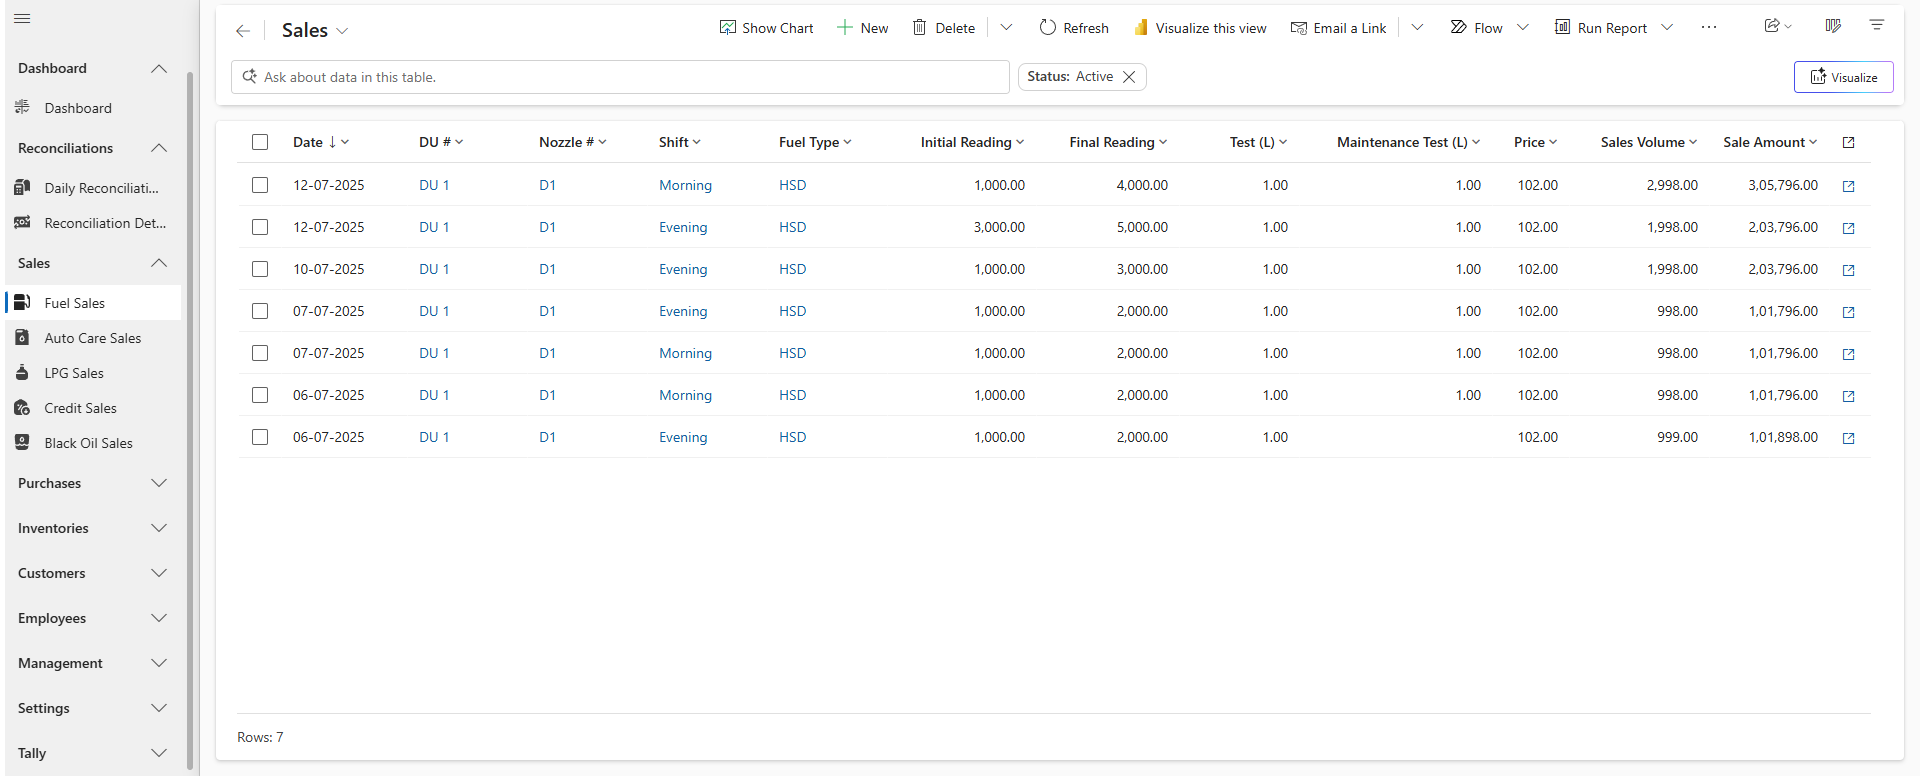The height and width of the screenshot is (776, 1920).
Task: Open Black Oil Sales icon
Action: tap(22, 442)
